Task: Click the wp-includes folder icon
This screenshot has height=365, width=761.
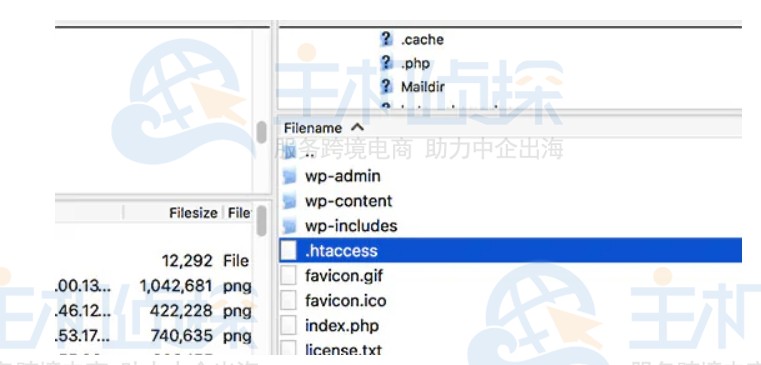Action: point(289,225)
